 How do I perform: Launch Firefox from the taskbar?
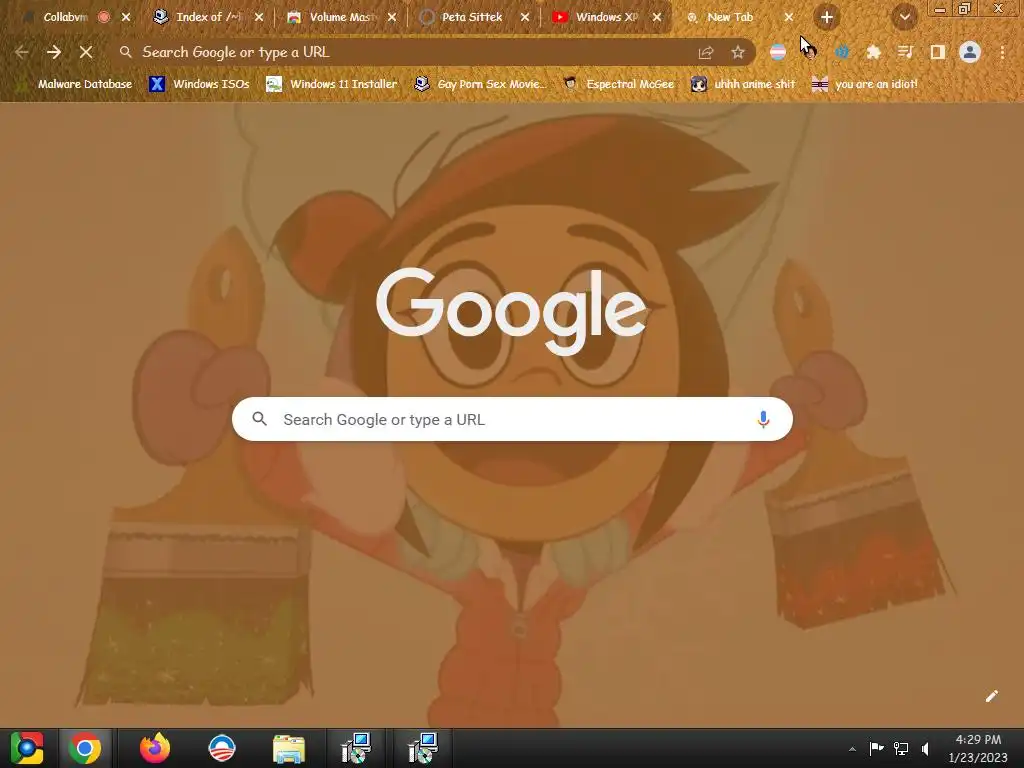pyautogui.click(x=155, y=748)
